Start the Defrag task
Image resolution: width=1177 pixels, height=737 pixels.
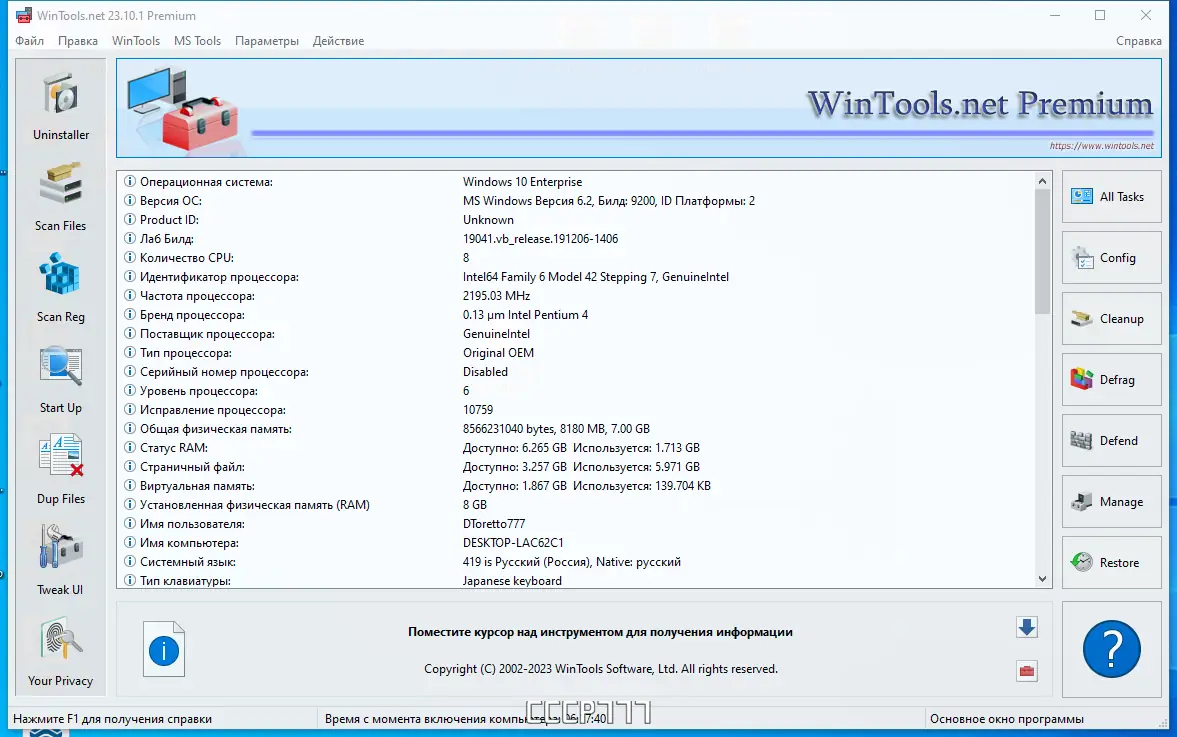[1112, 380]
